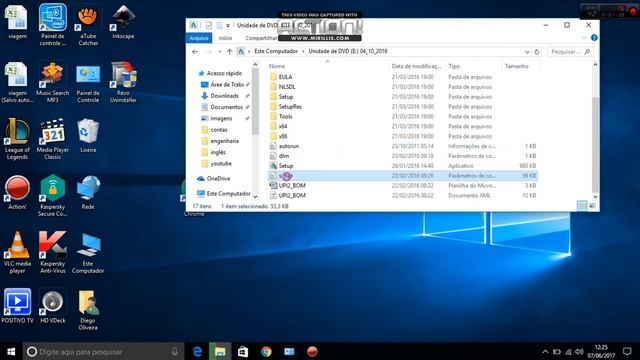Open Microsoft Edge from the taskbar
This screenshot has width=640, height=360.
pos(198,351)
